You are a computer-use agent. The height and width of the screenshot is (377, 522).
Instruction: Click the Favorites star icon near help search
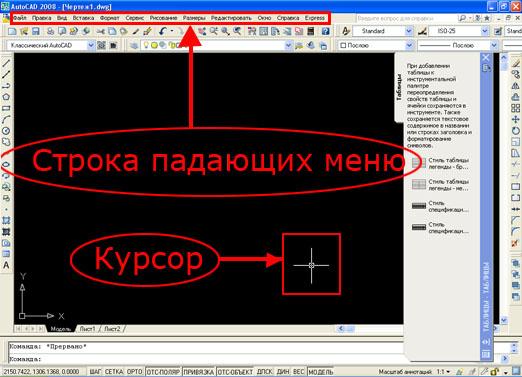487,18
